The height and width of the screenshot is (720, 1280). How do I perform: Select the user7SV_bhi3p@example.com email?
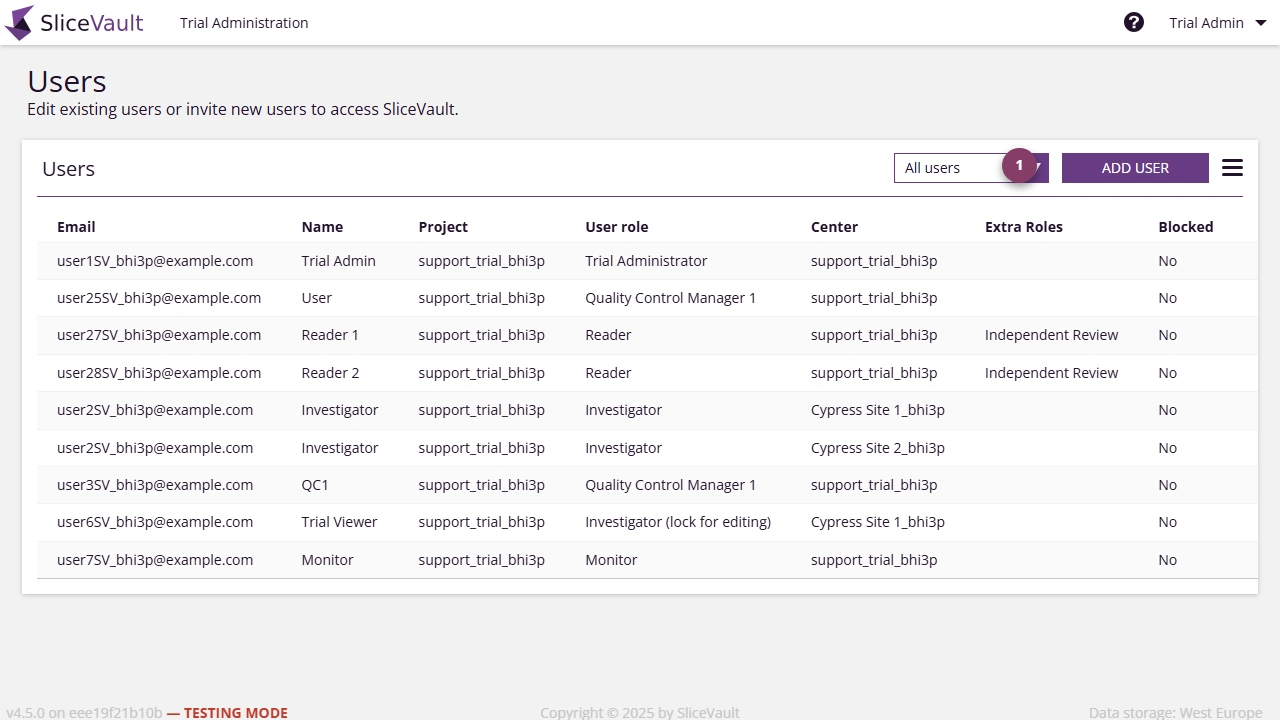(x=155, y=560)
